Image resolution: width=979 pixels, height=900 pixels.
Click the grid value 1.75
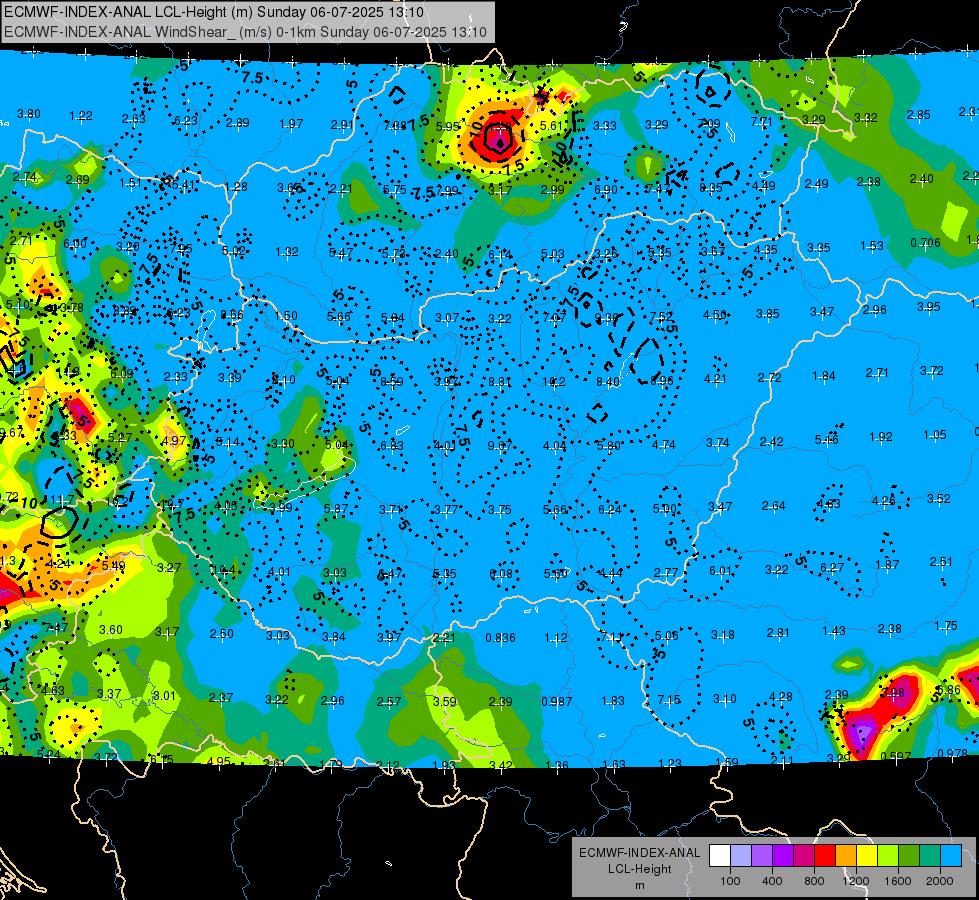(946, 625)
